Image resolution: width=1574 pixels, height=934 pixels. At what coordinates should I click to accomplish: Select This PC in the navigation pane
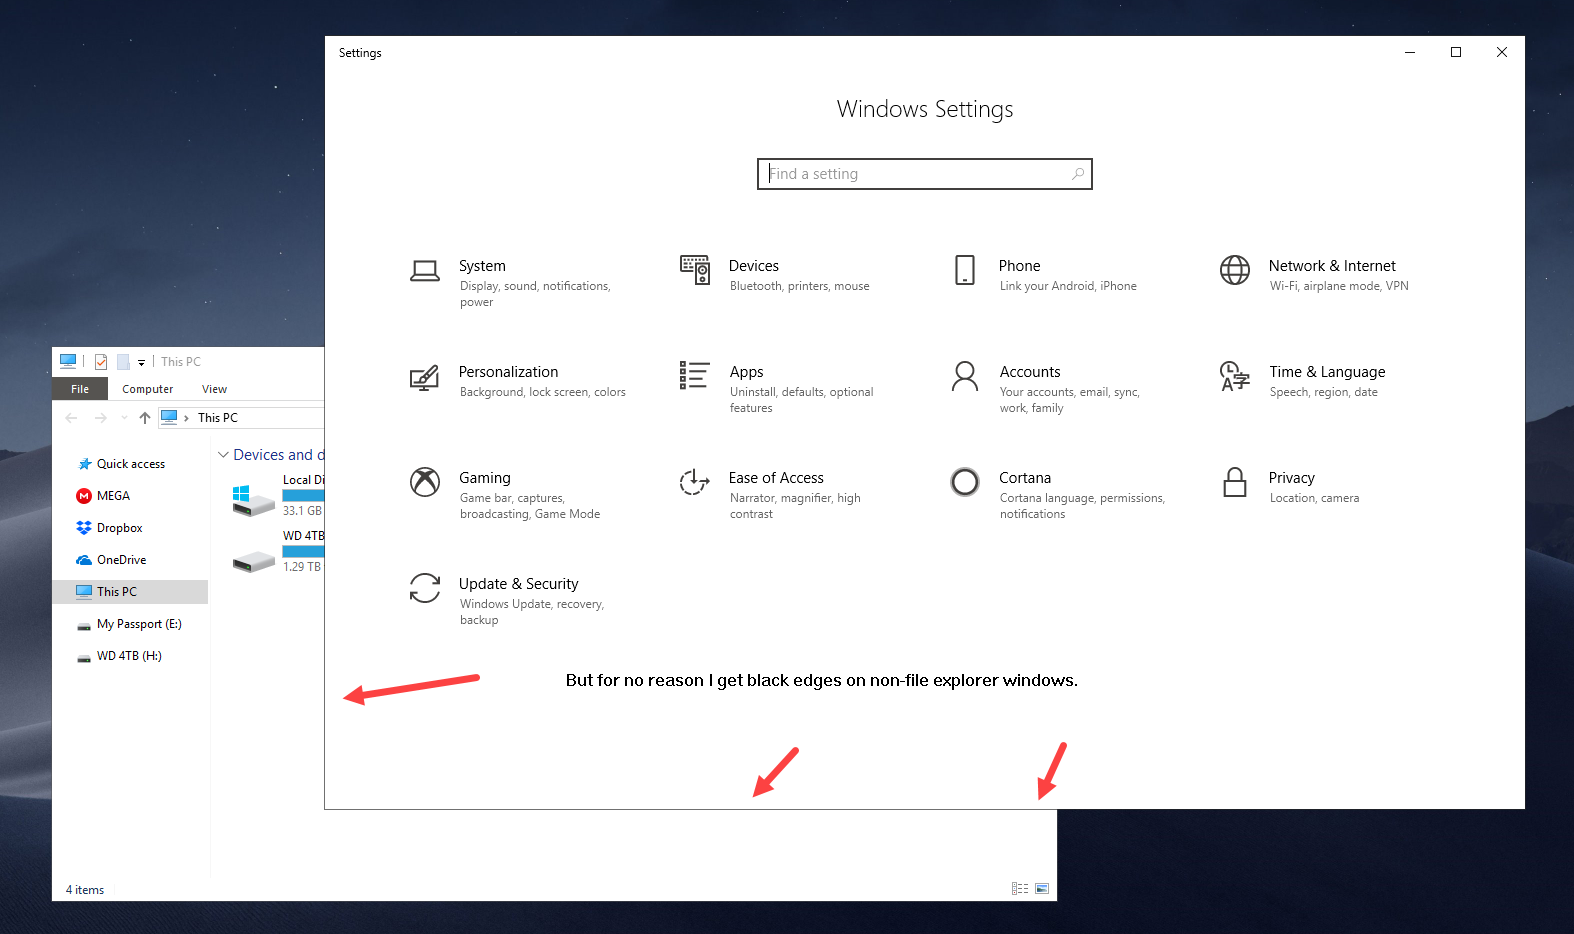(x=130, y=592)
